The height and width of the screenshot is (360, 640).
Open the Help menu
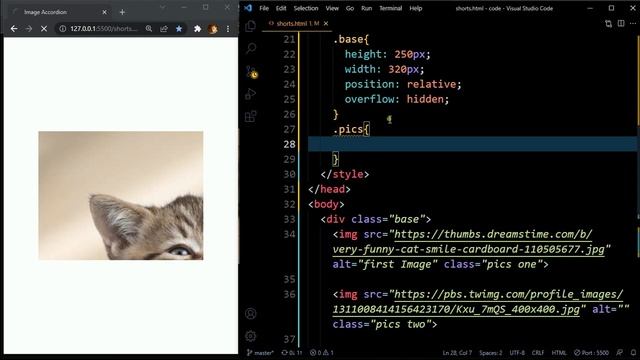pos(416,8)
